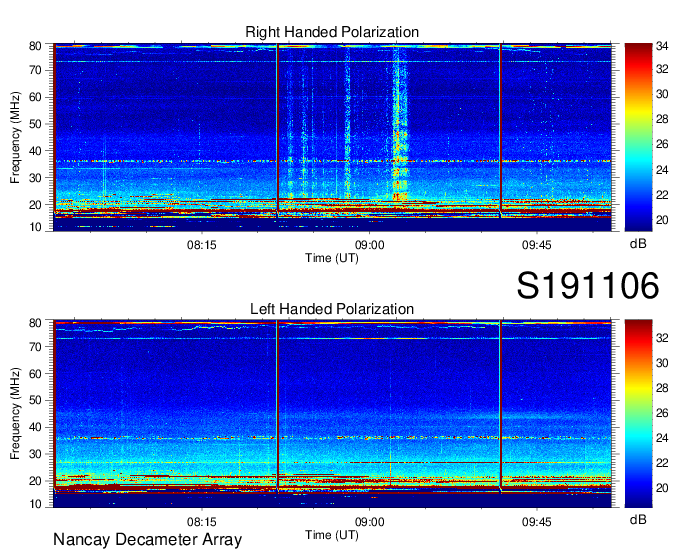Click the '80' frequency tick on the top plot
The height and width of the screenshot is (552, 680).
coord(35,46)
